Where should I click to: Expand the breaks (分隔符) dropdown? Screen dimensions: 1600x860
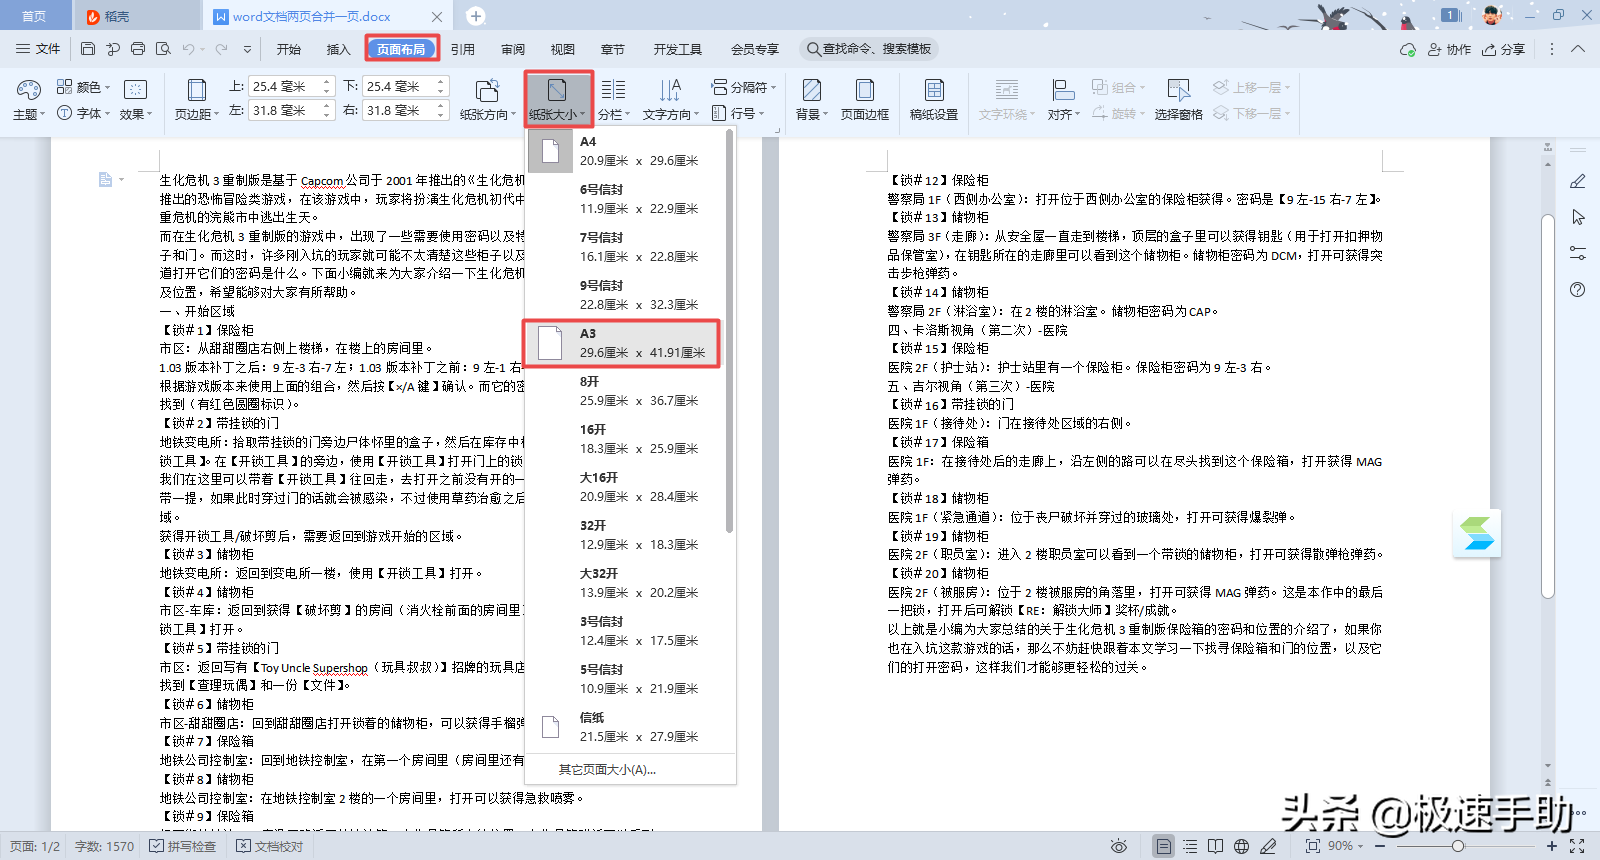pos(743,87)
